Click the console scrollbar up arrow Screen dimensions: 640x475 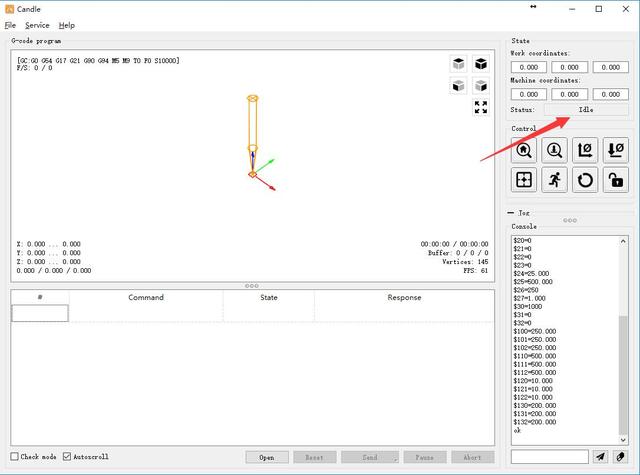click(x=623, y=241)
